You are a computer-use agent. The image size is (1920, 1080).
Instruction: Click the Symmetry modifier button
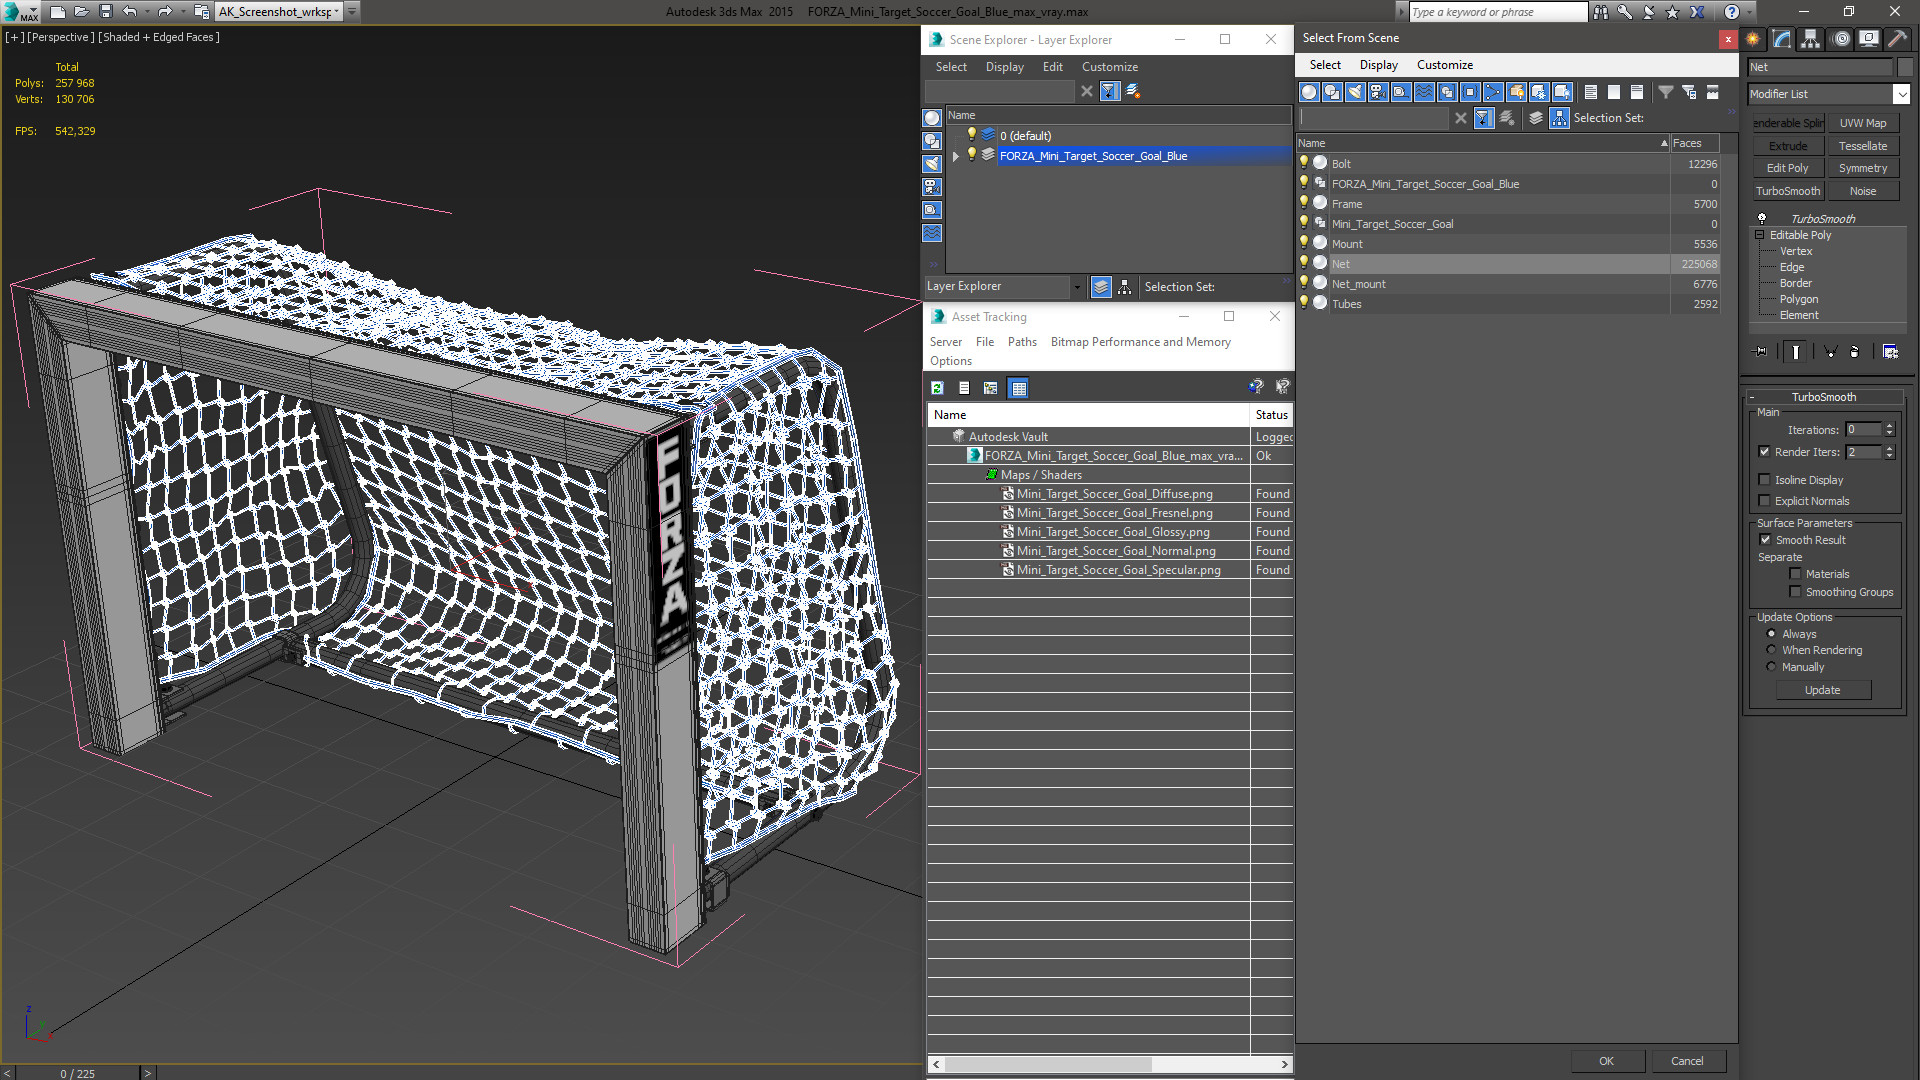coord(1863,168)
